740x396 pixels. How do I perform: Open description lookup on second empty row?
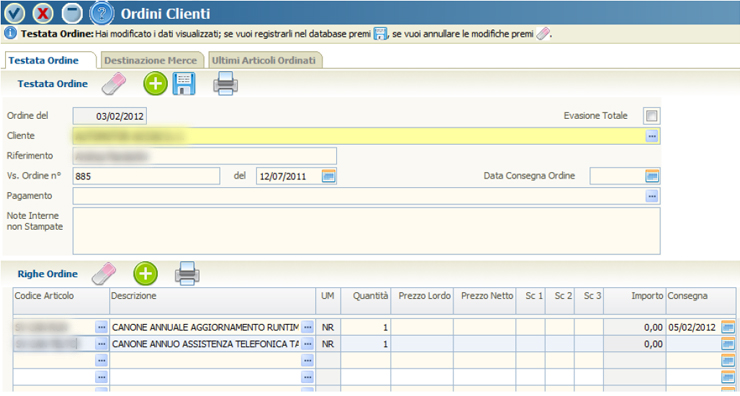pyautogui.click(x=307, y=377)
